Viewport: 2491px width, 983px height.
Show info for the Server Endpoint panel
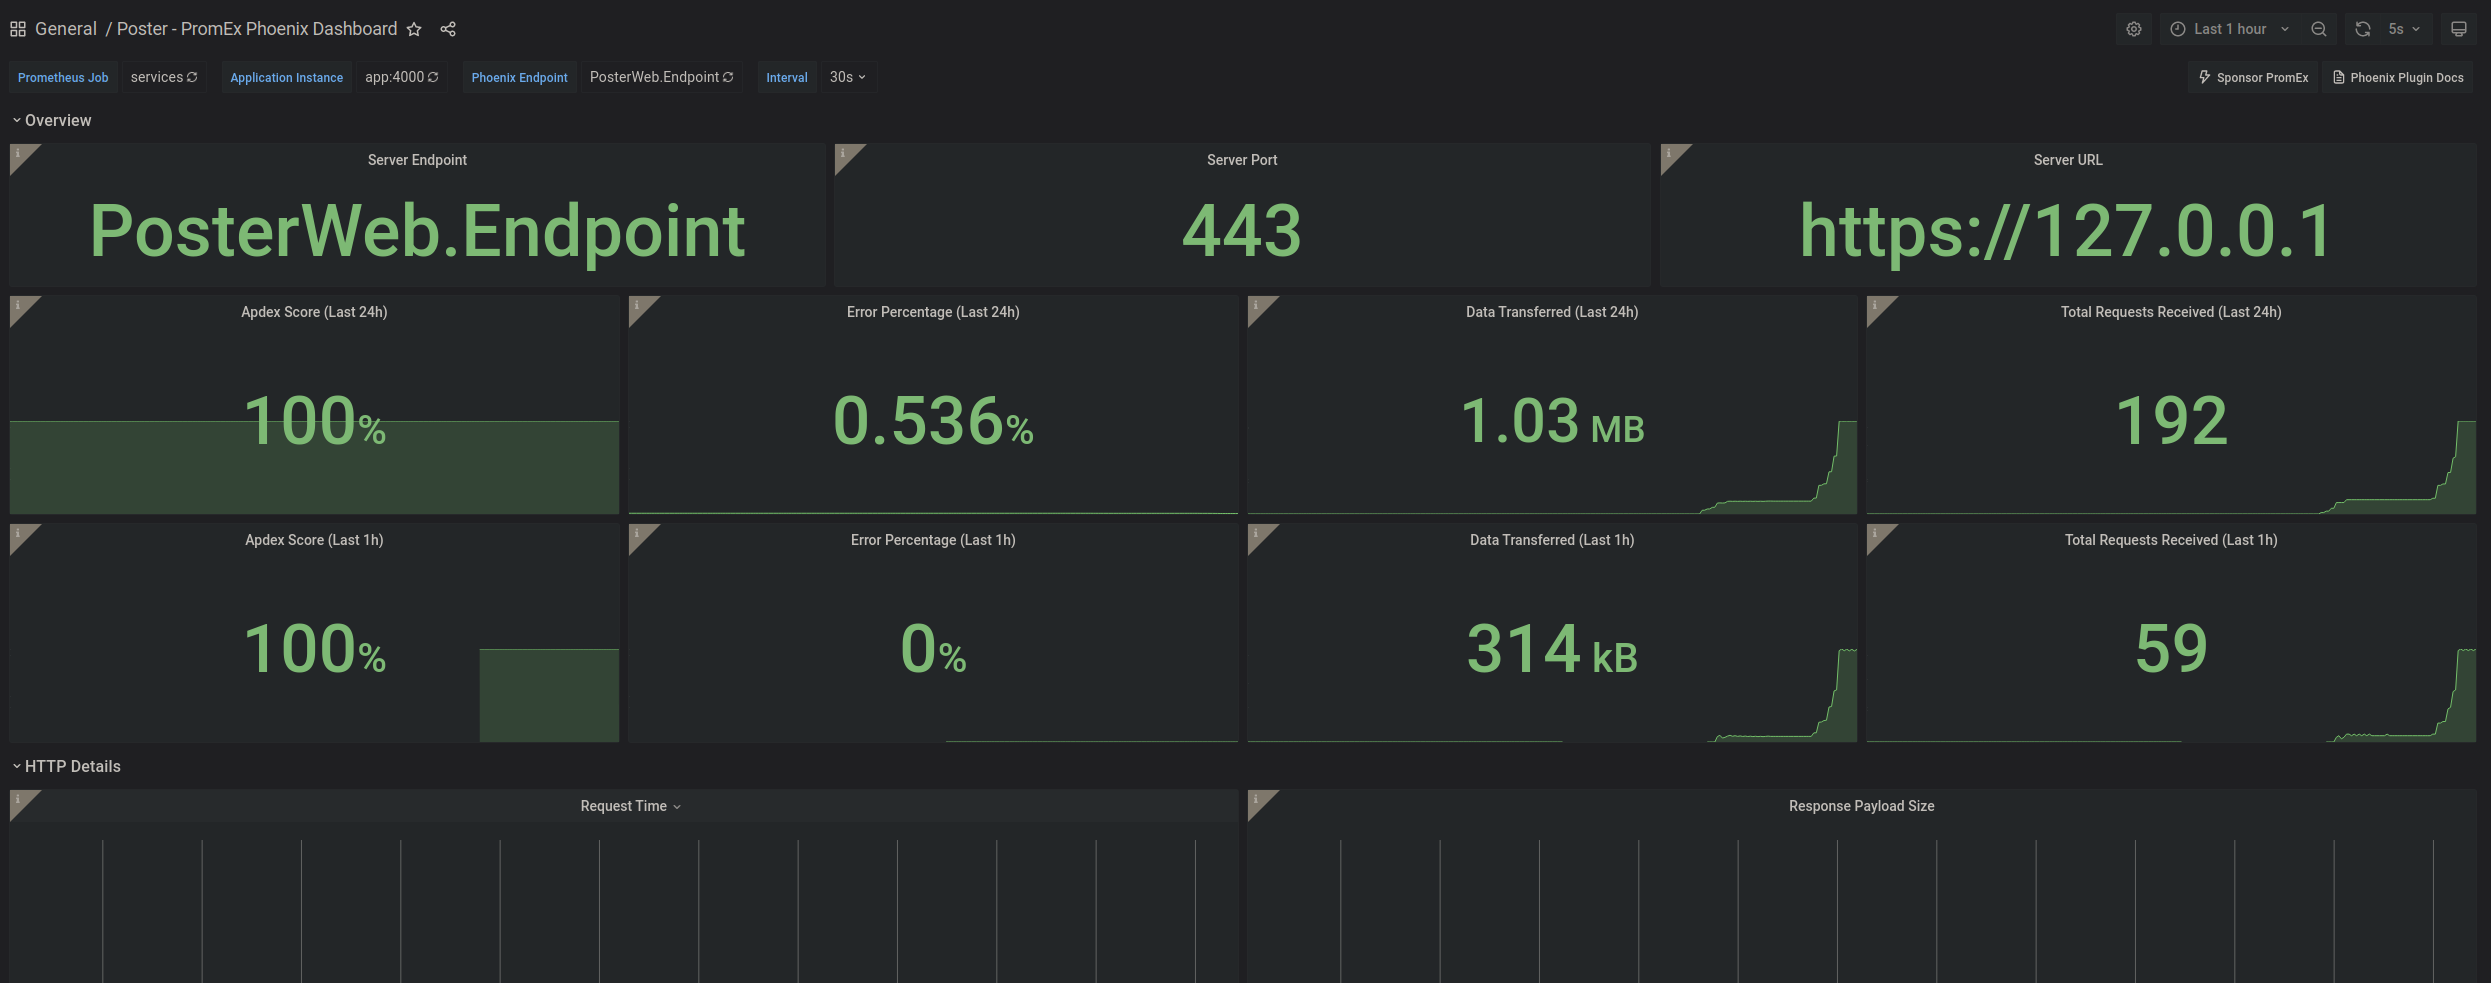coord(19,153)
